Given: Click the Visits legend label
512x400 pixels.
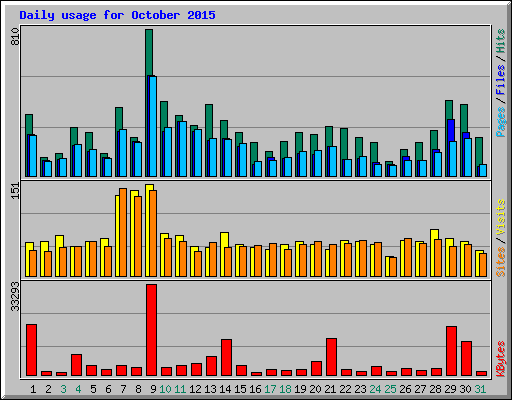Looking at the screenshot, I should click(x=501, y=217).
